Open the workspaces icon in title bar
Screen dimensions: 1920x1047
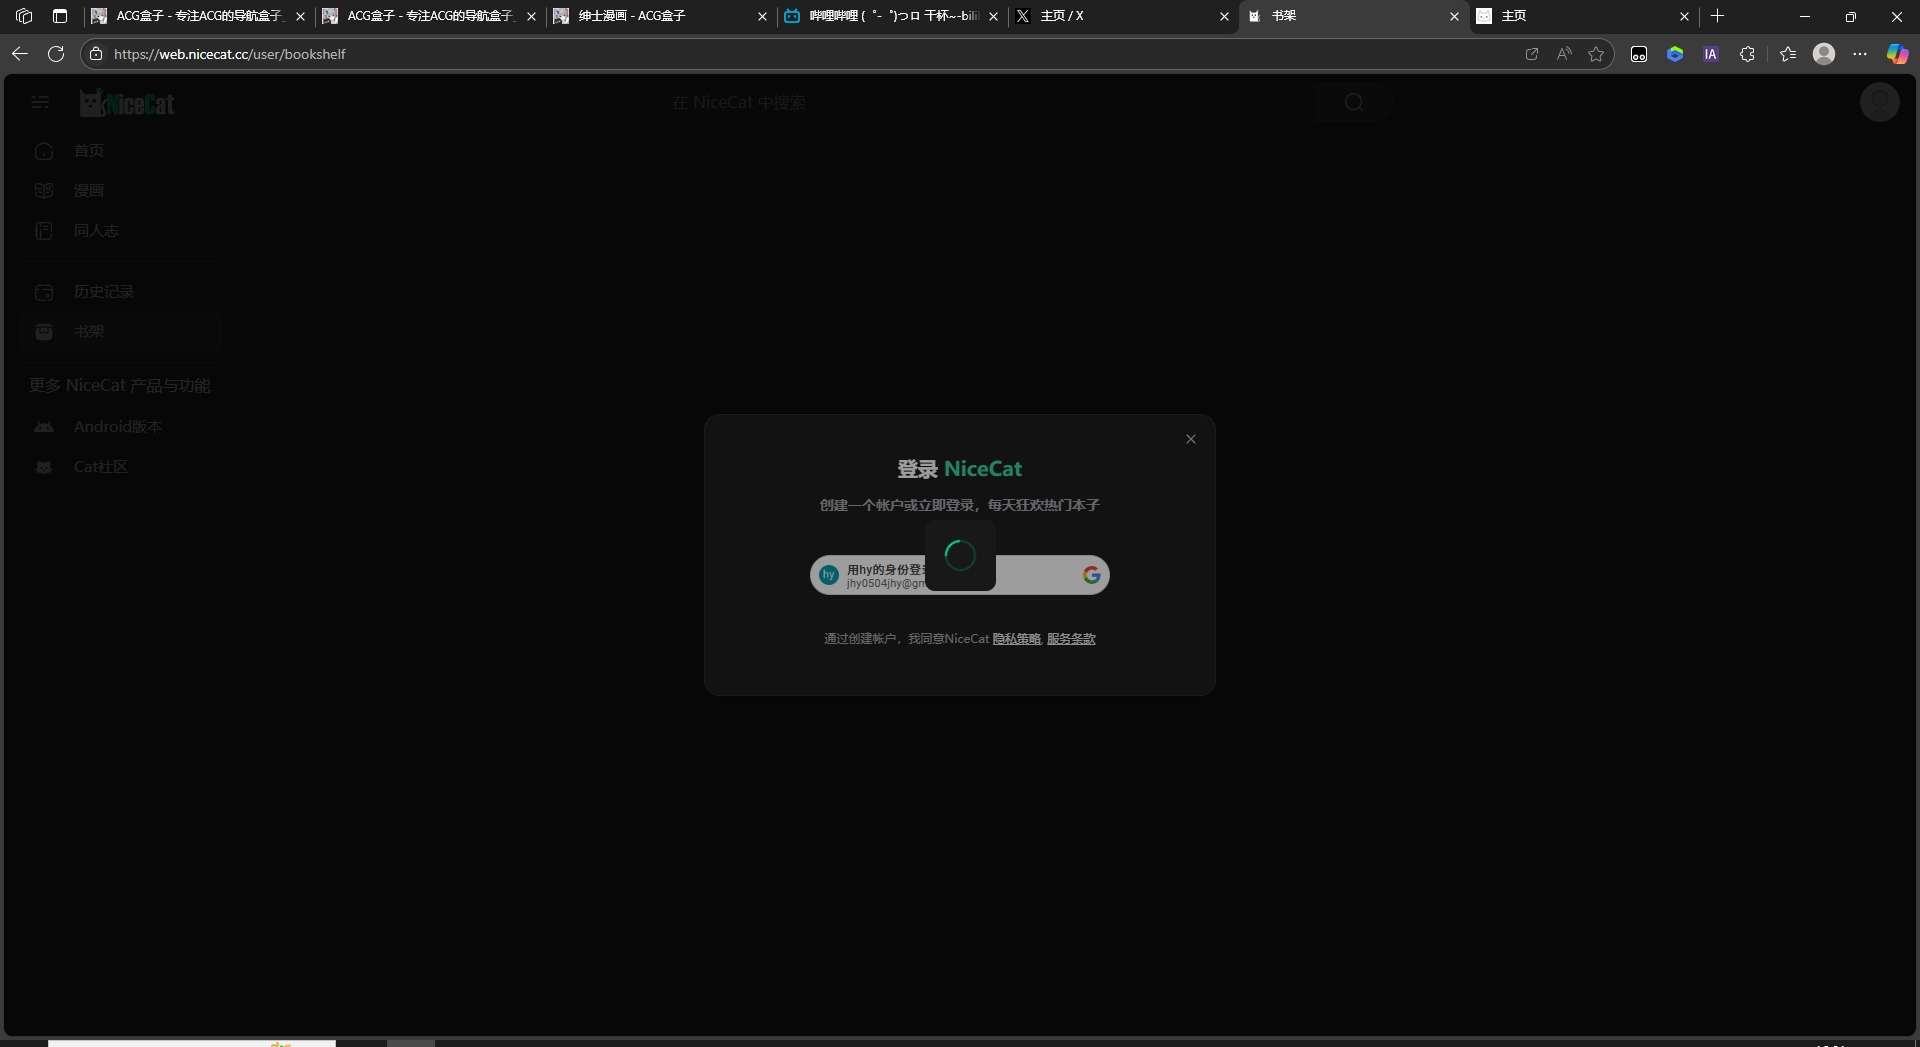click(24, 16)
